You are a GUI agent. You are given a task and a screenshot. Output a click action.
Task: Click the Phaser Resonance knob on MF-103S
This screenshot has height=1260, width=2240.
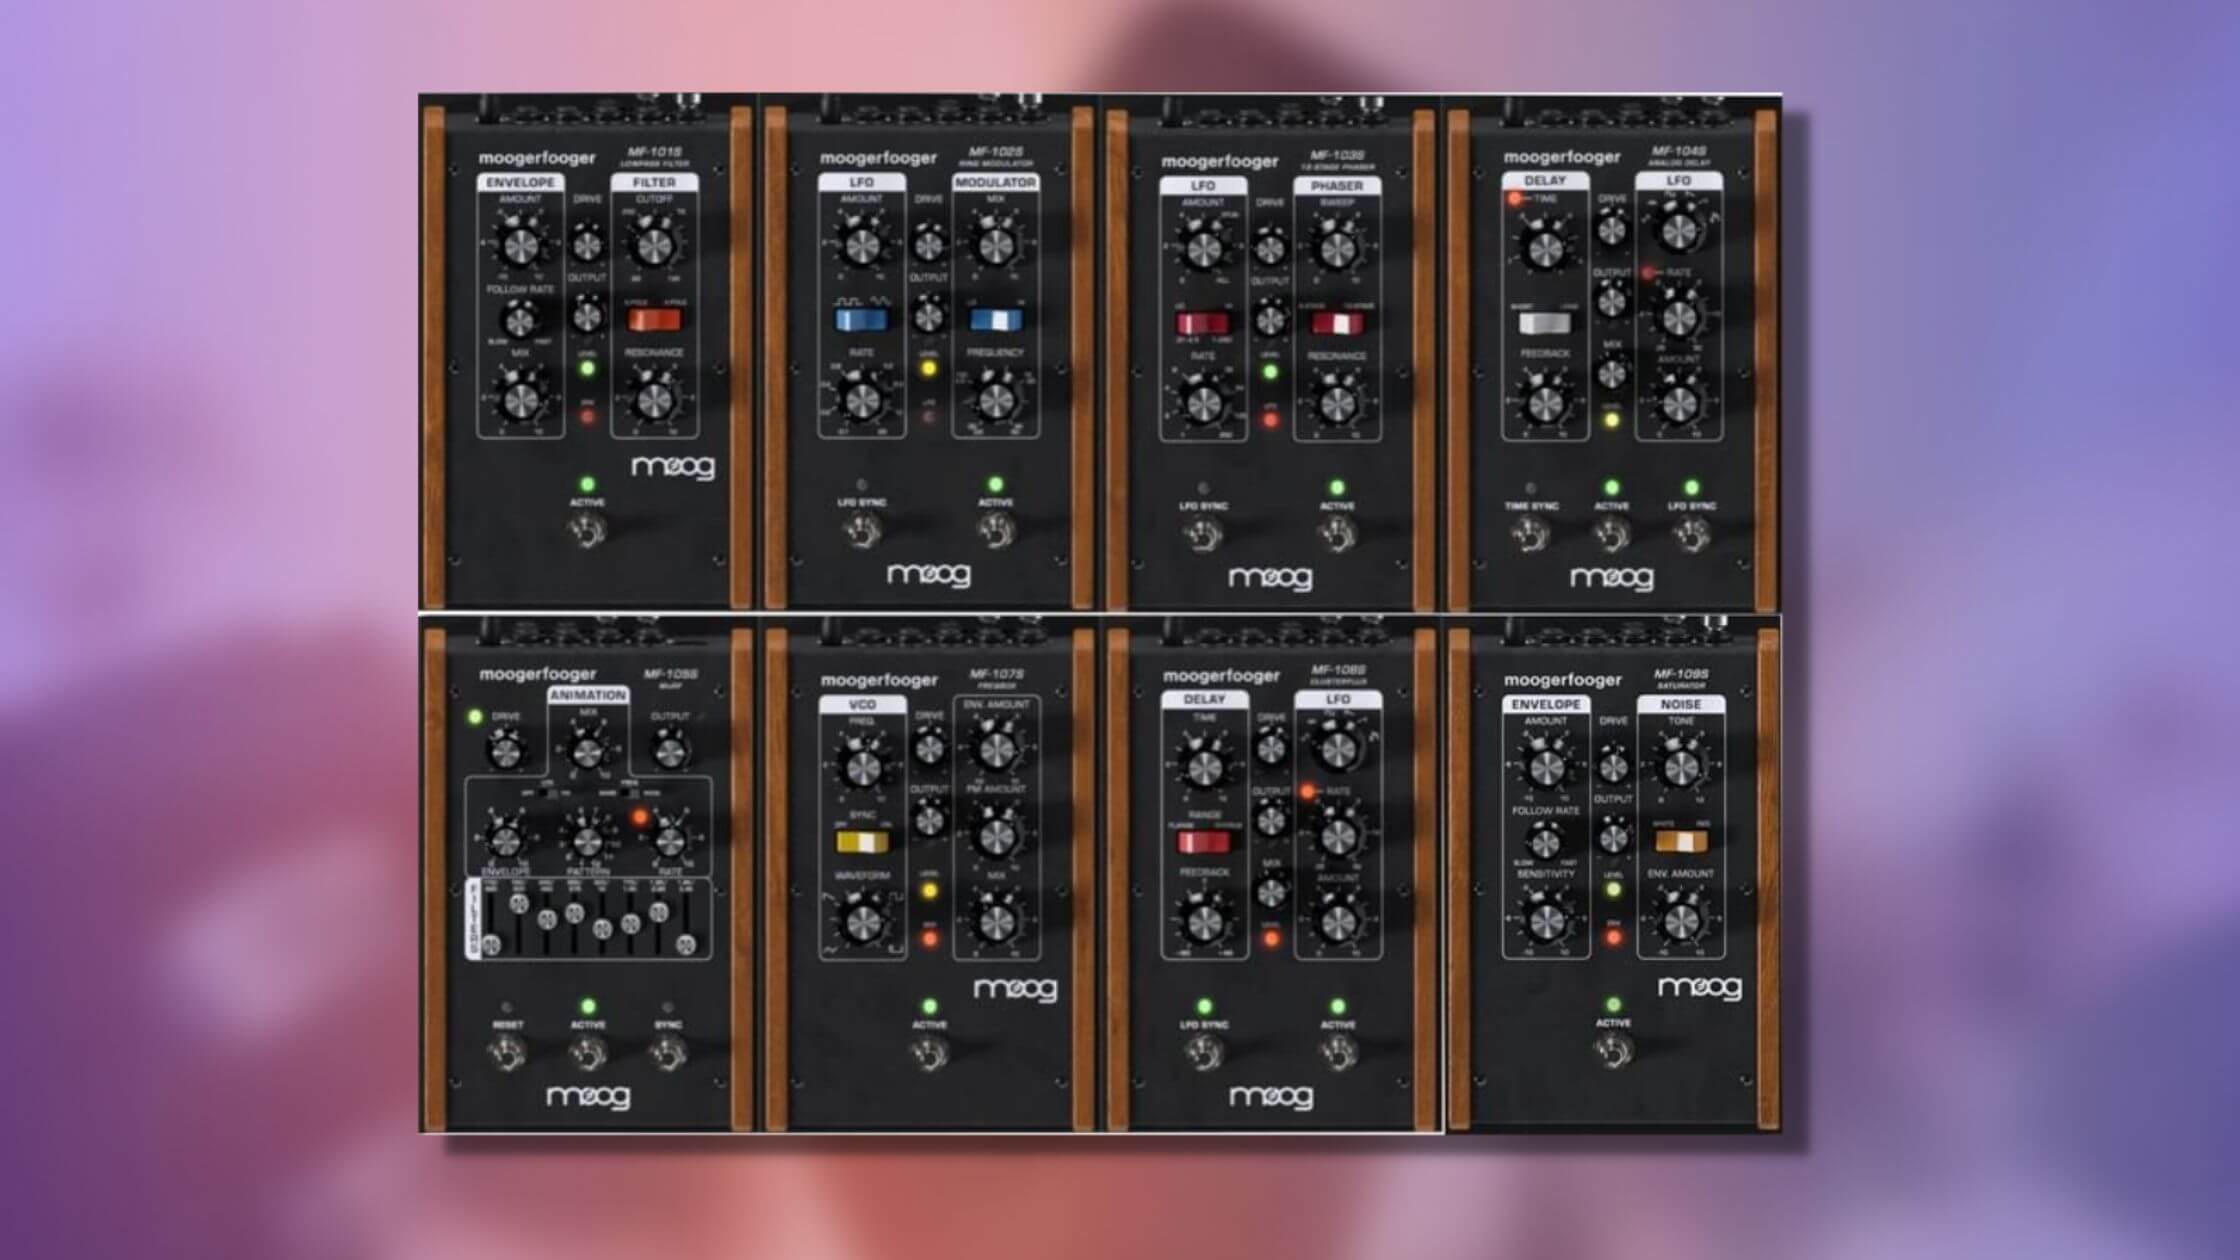(x=1337, y=404)
